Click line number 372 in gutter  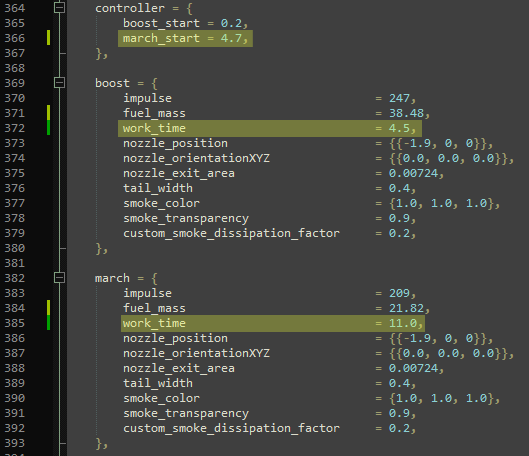[x=15, y=128]
